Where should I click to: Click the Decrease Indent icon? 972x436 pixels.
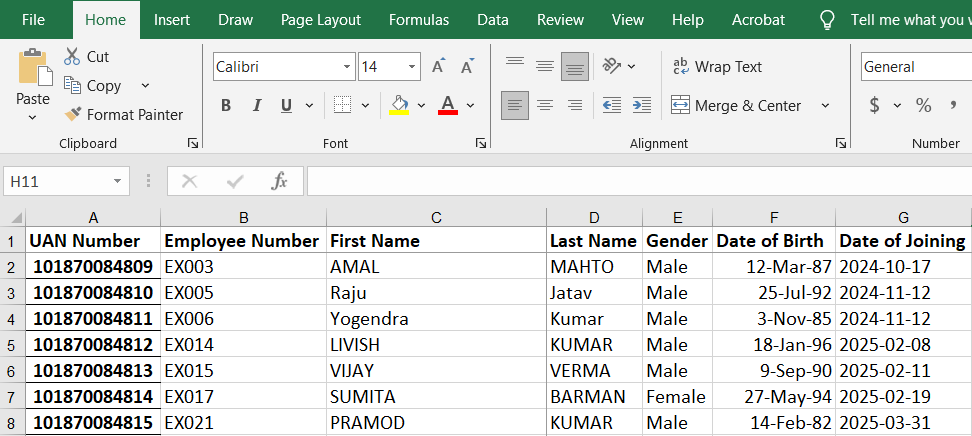[x=611, y=105]
